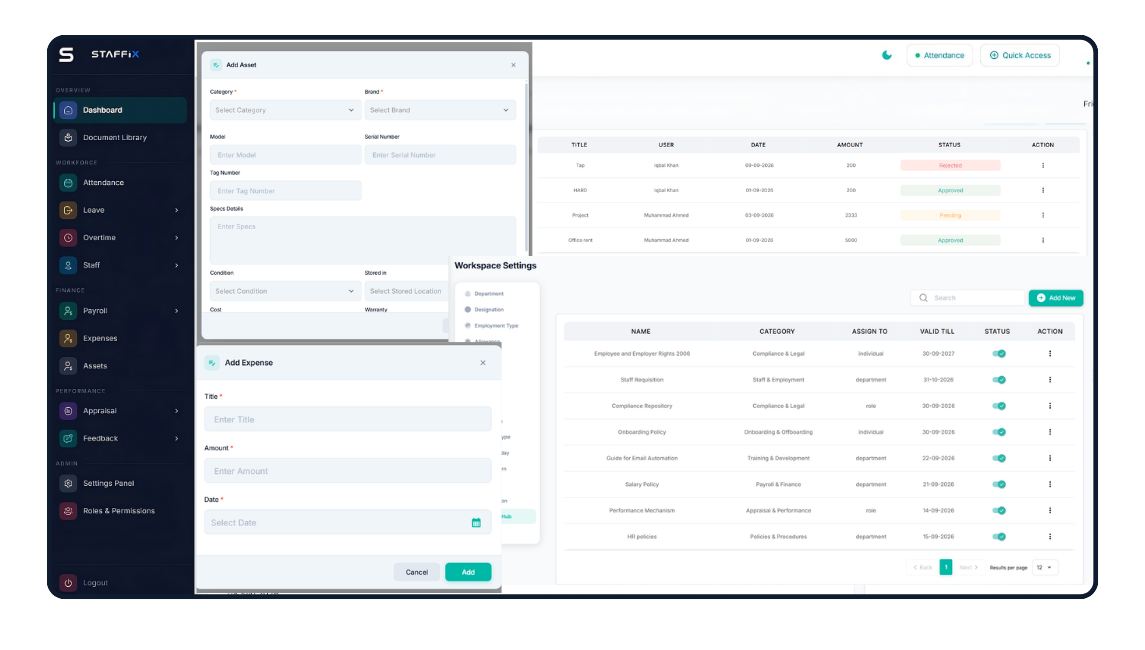Open the Select Condition dropdown
Screen dimensions: 1145x650
285,291
